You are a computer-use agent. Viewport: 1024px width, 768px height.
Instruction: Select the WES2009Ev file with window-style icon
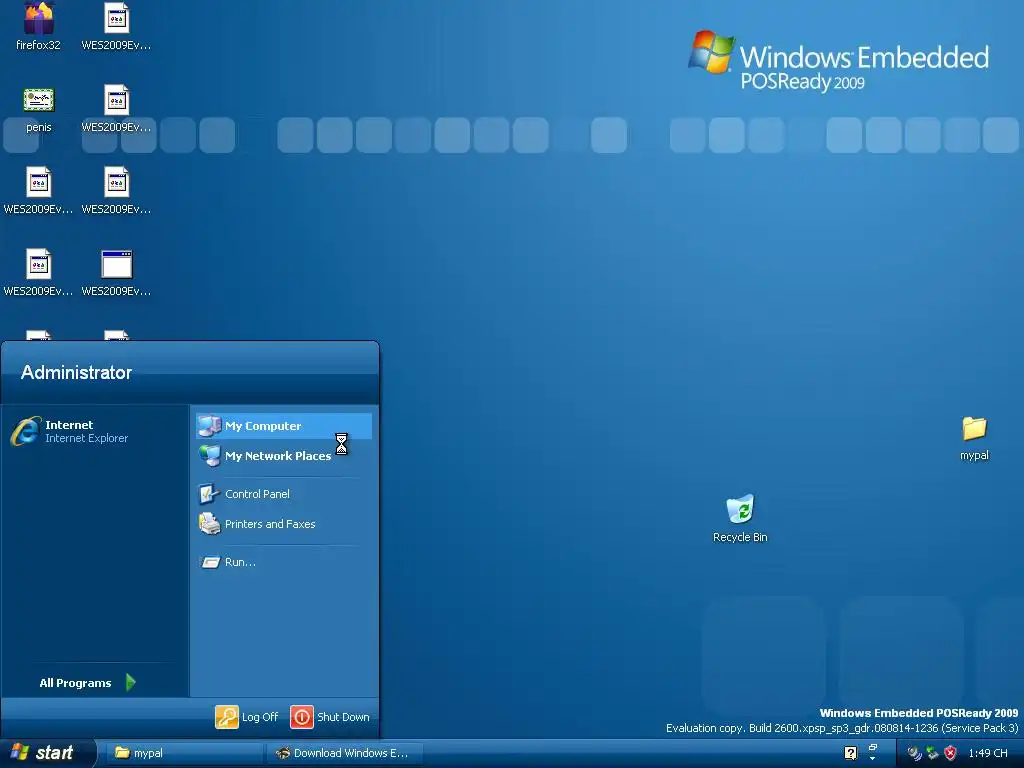116,273
